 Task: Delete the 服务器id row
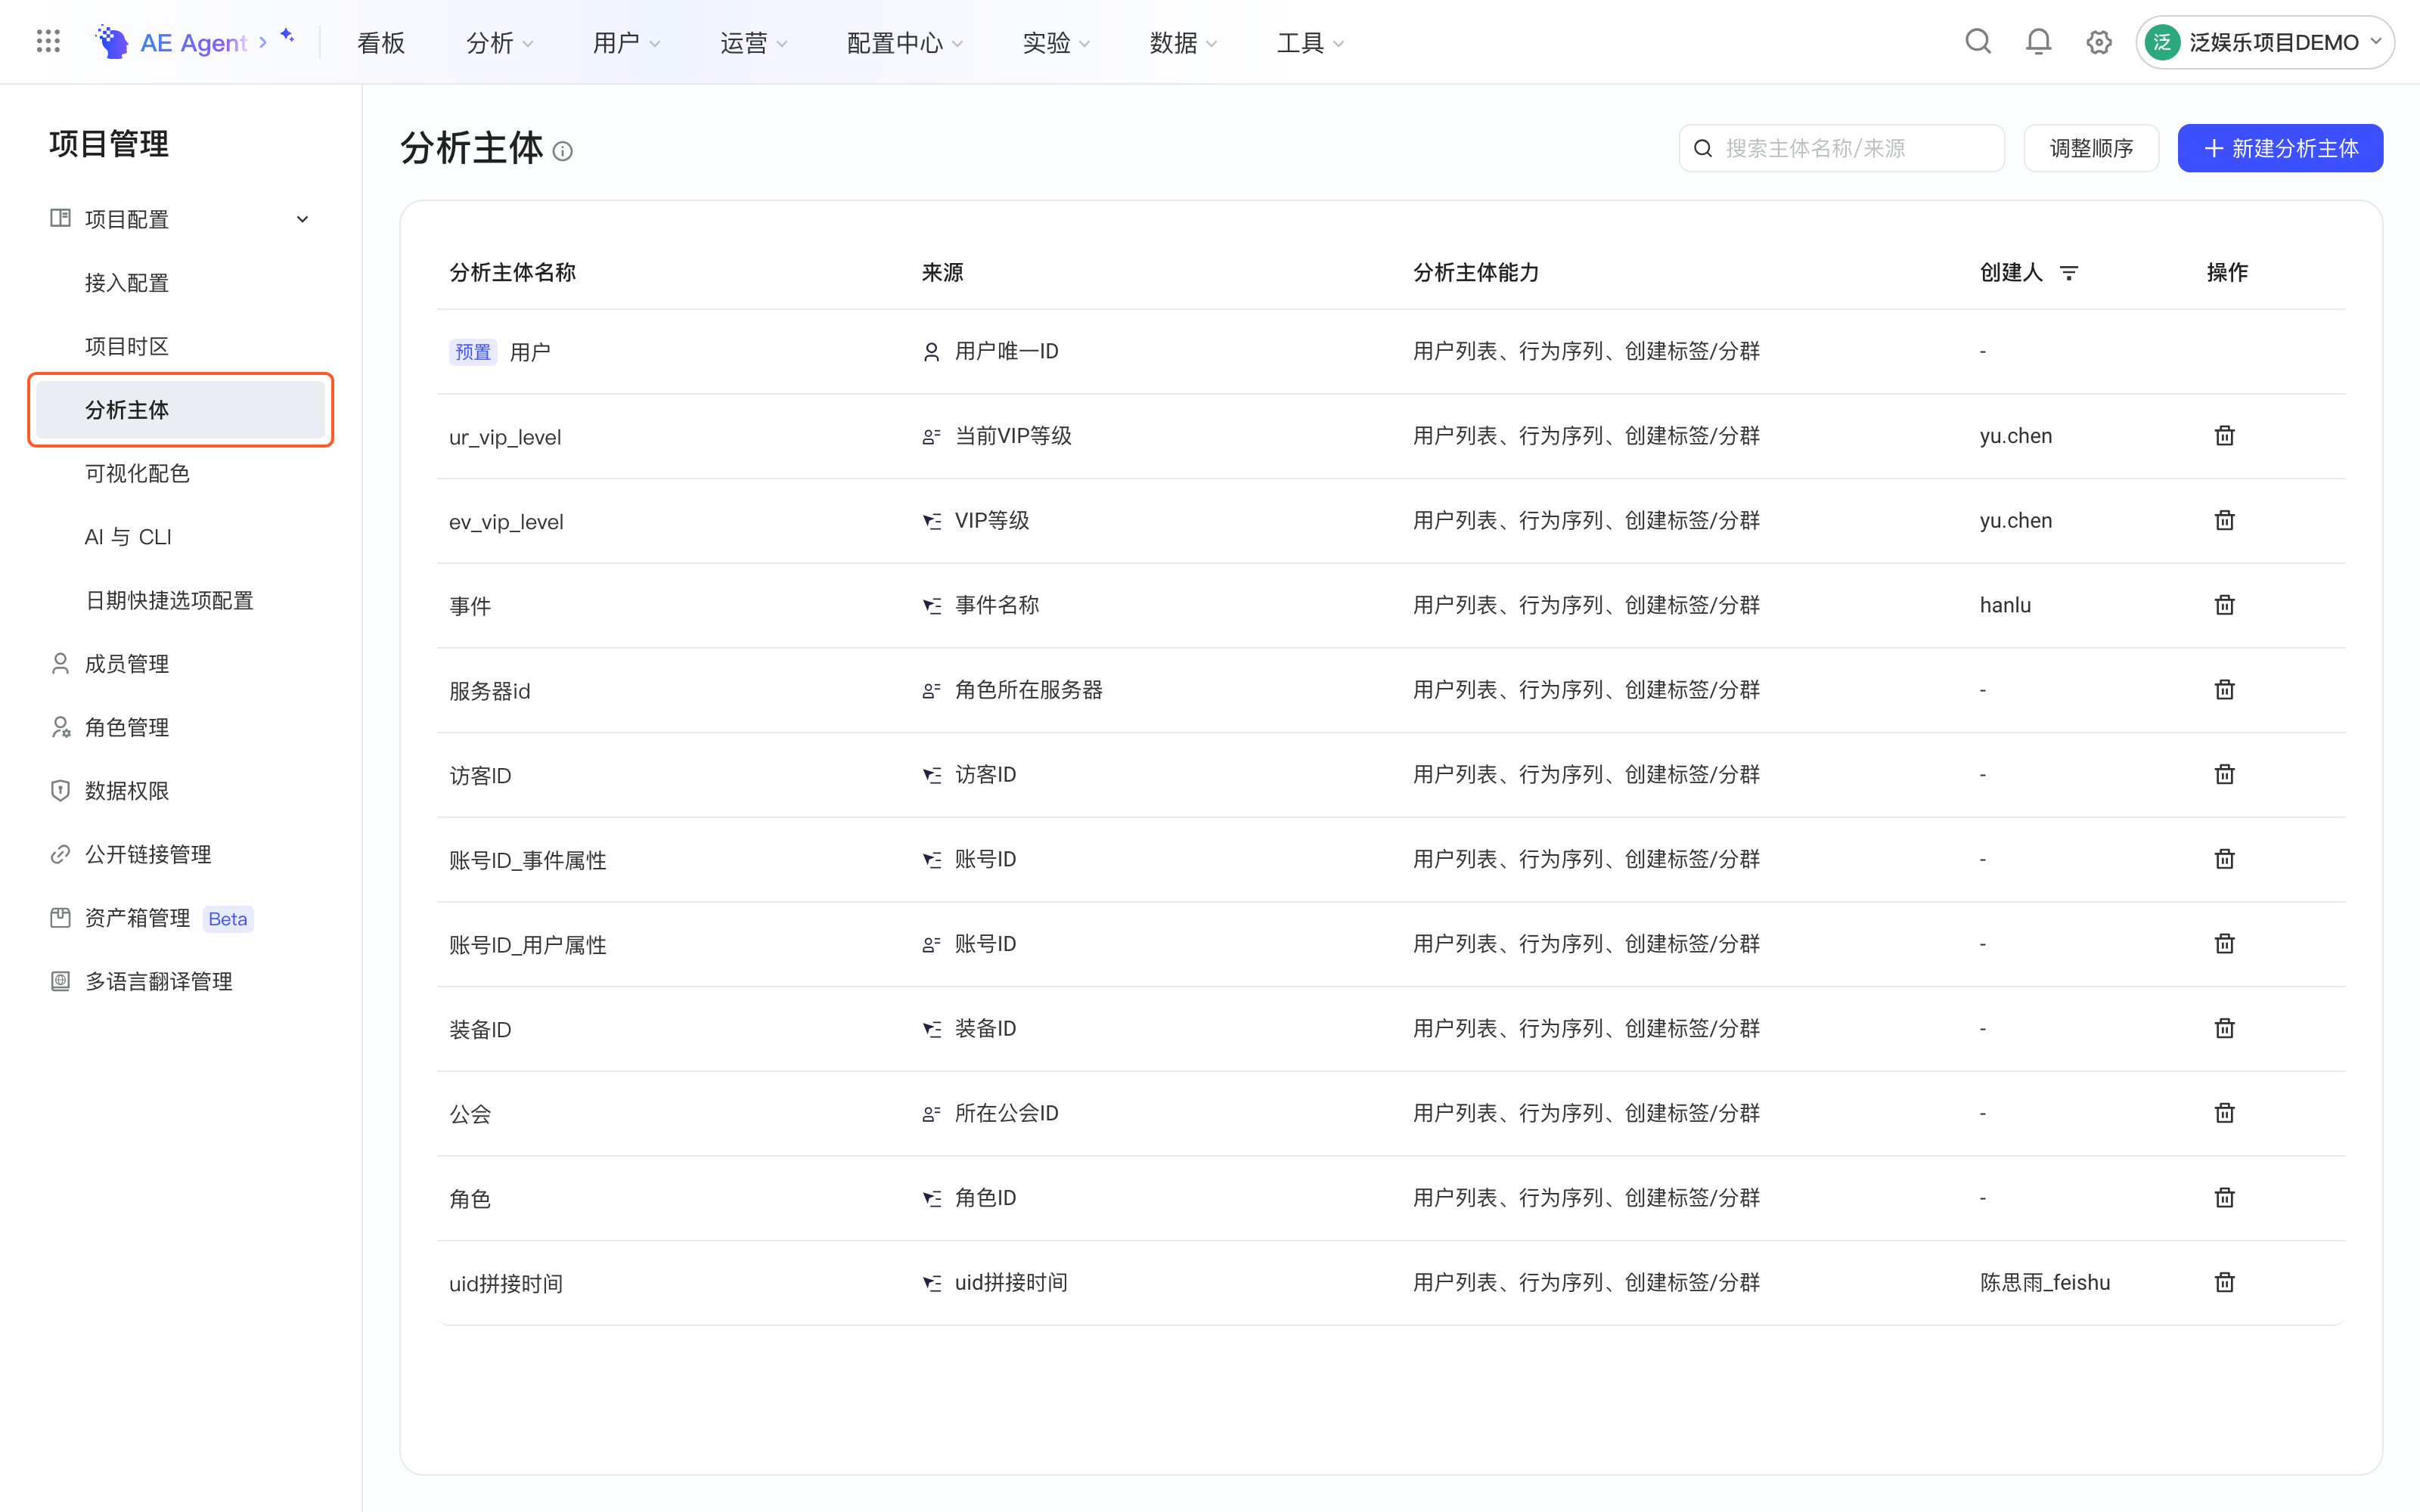click(2224, 690)
